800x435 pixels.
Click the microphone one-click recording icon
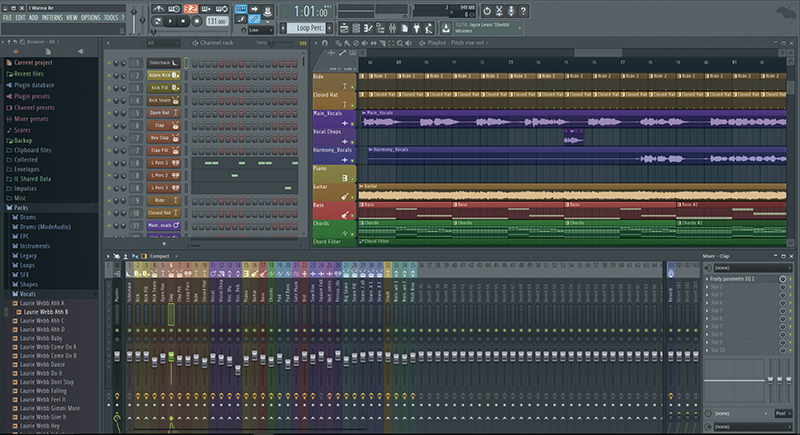click(511, 11)
